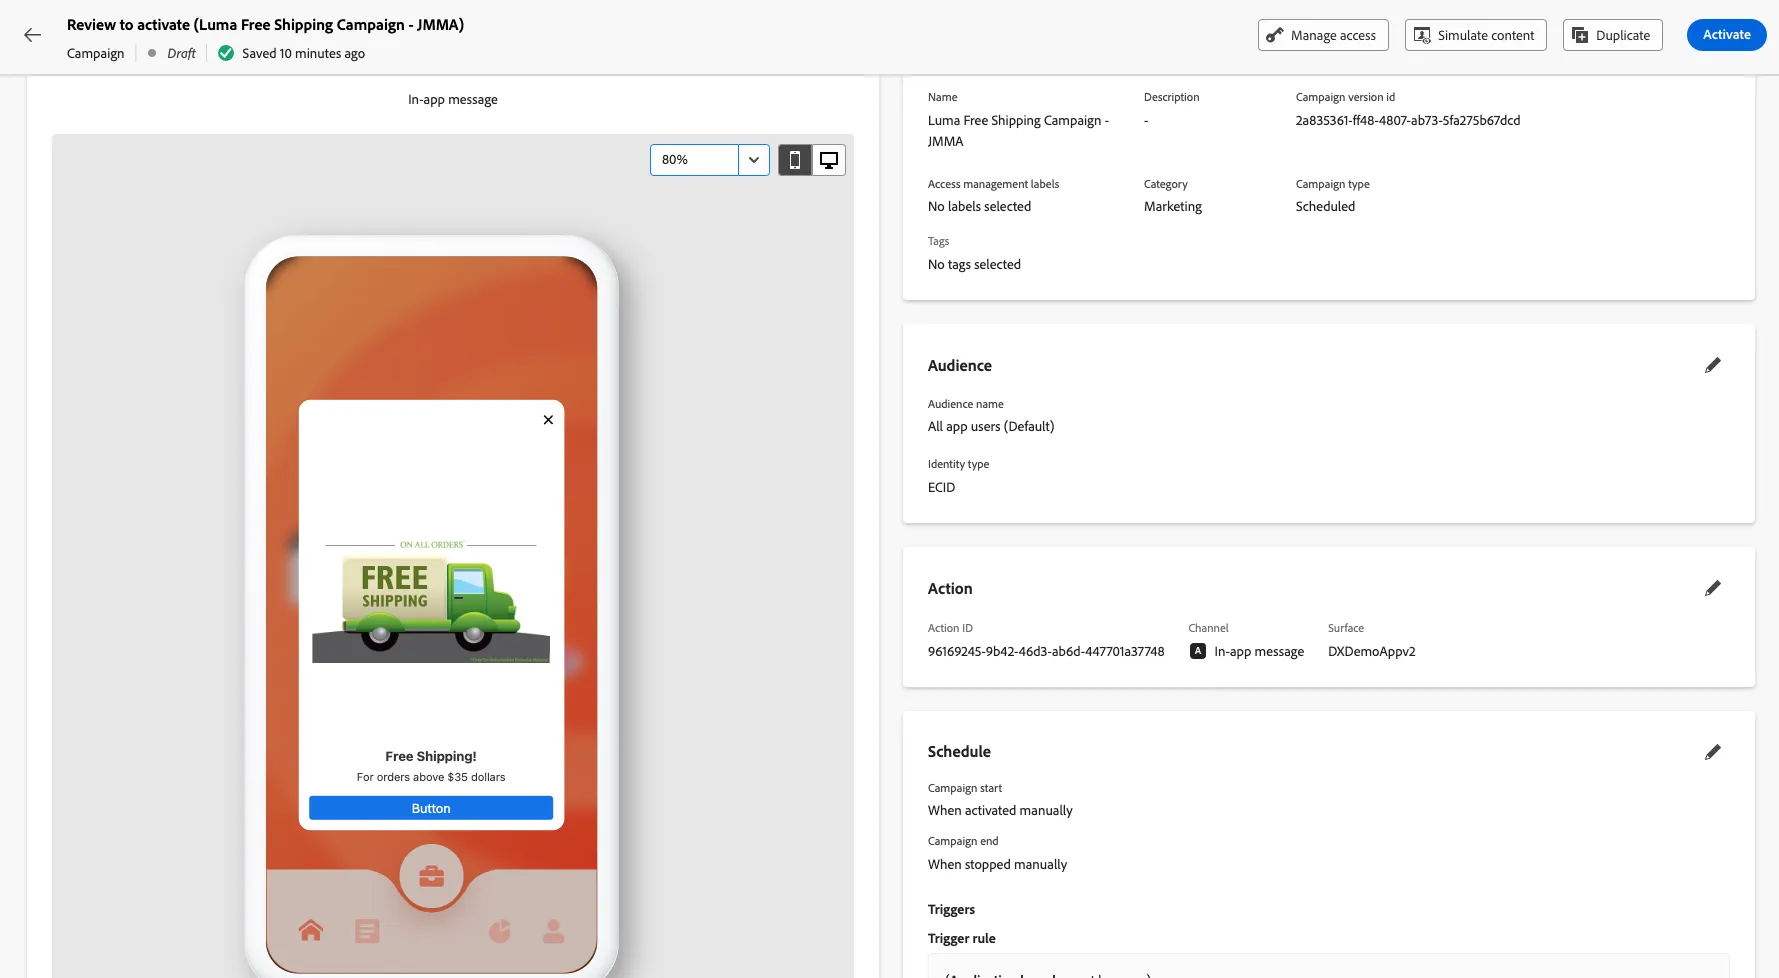Image resolution: width=1779 pixels, height=978 pixels.
Task: Open Manage access settings
Action: point(1323,35)
